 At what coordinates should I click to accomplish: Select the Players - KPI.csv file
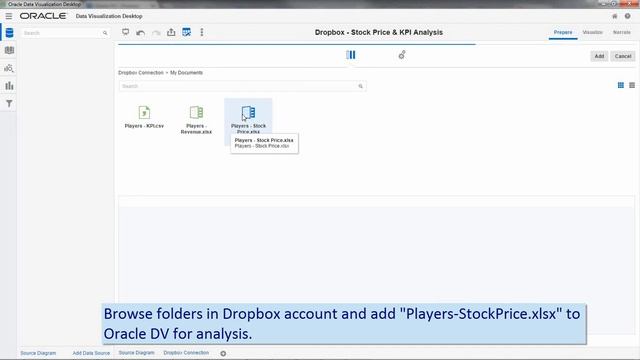(x=144, y=118)
